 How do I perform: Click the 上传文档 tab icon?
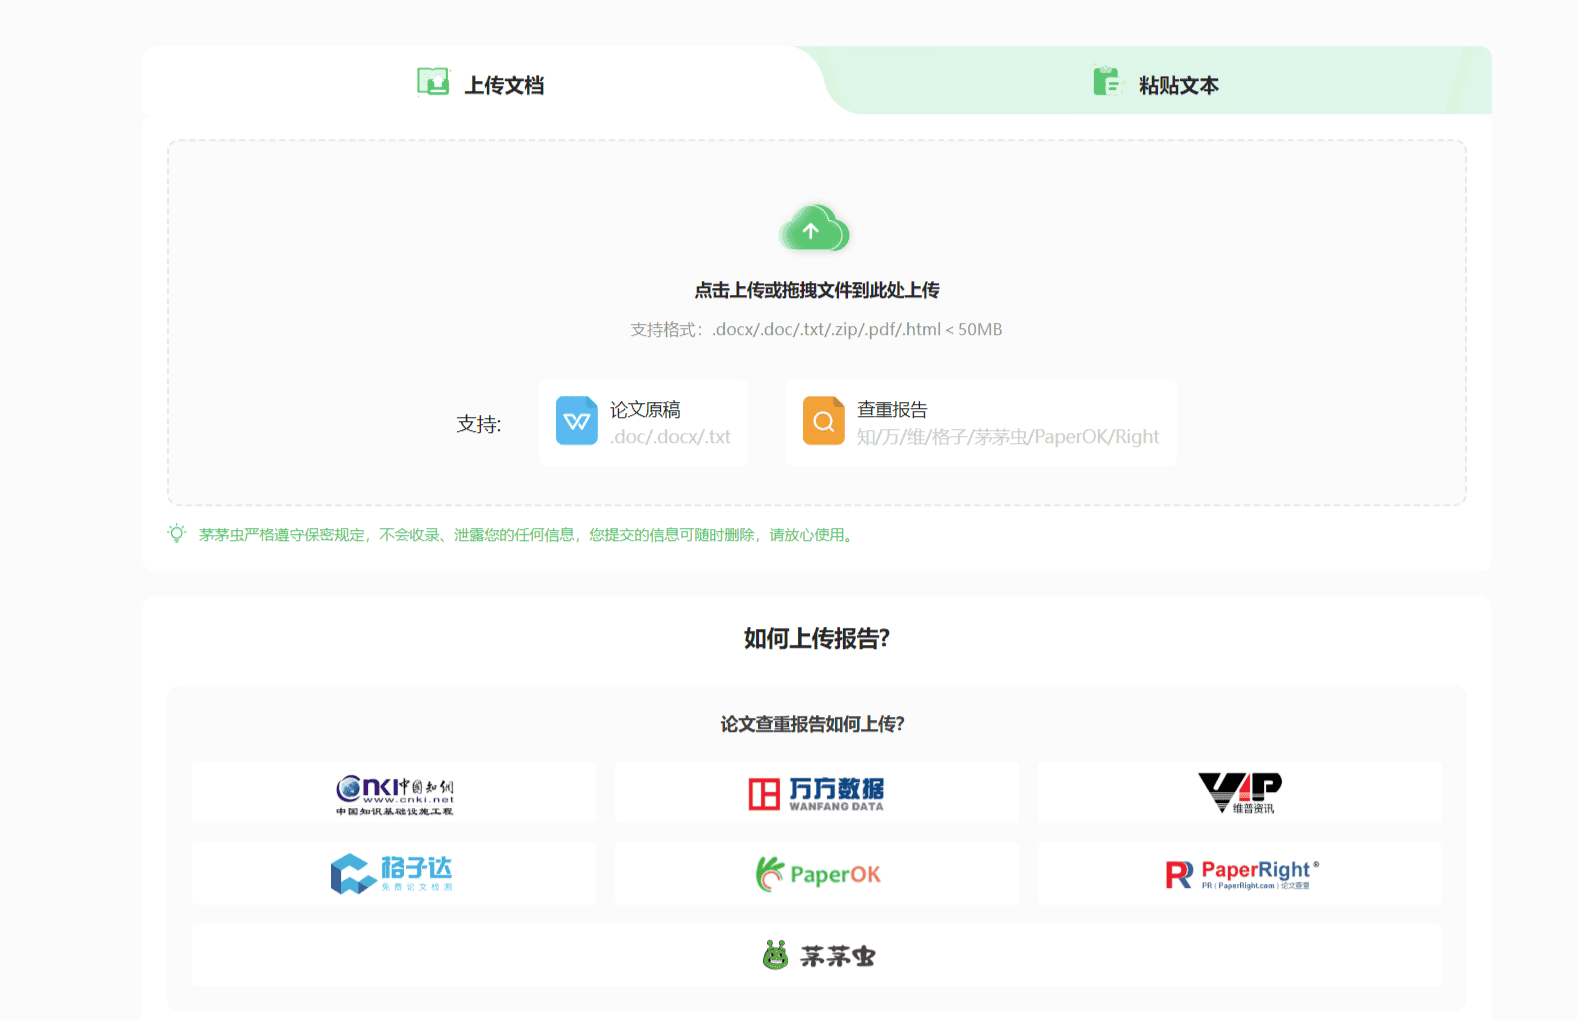click(x=433, y=82)
